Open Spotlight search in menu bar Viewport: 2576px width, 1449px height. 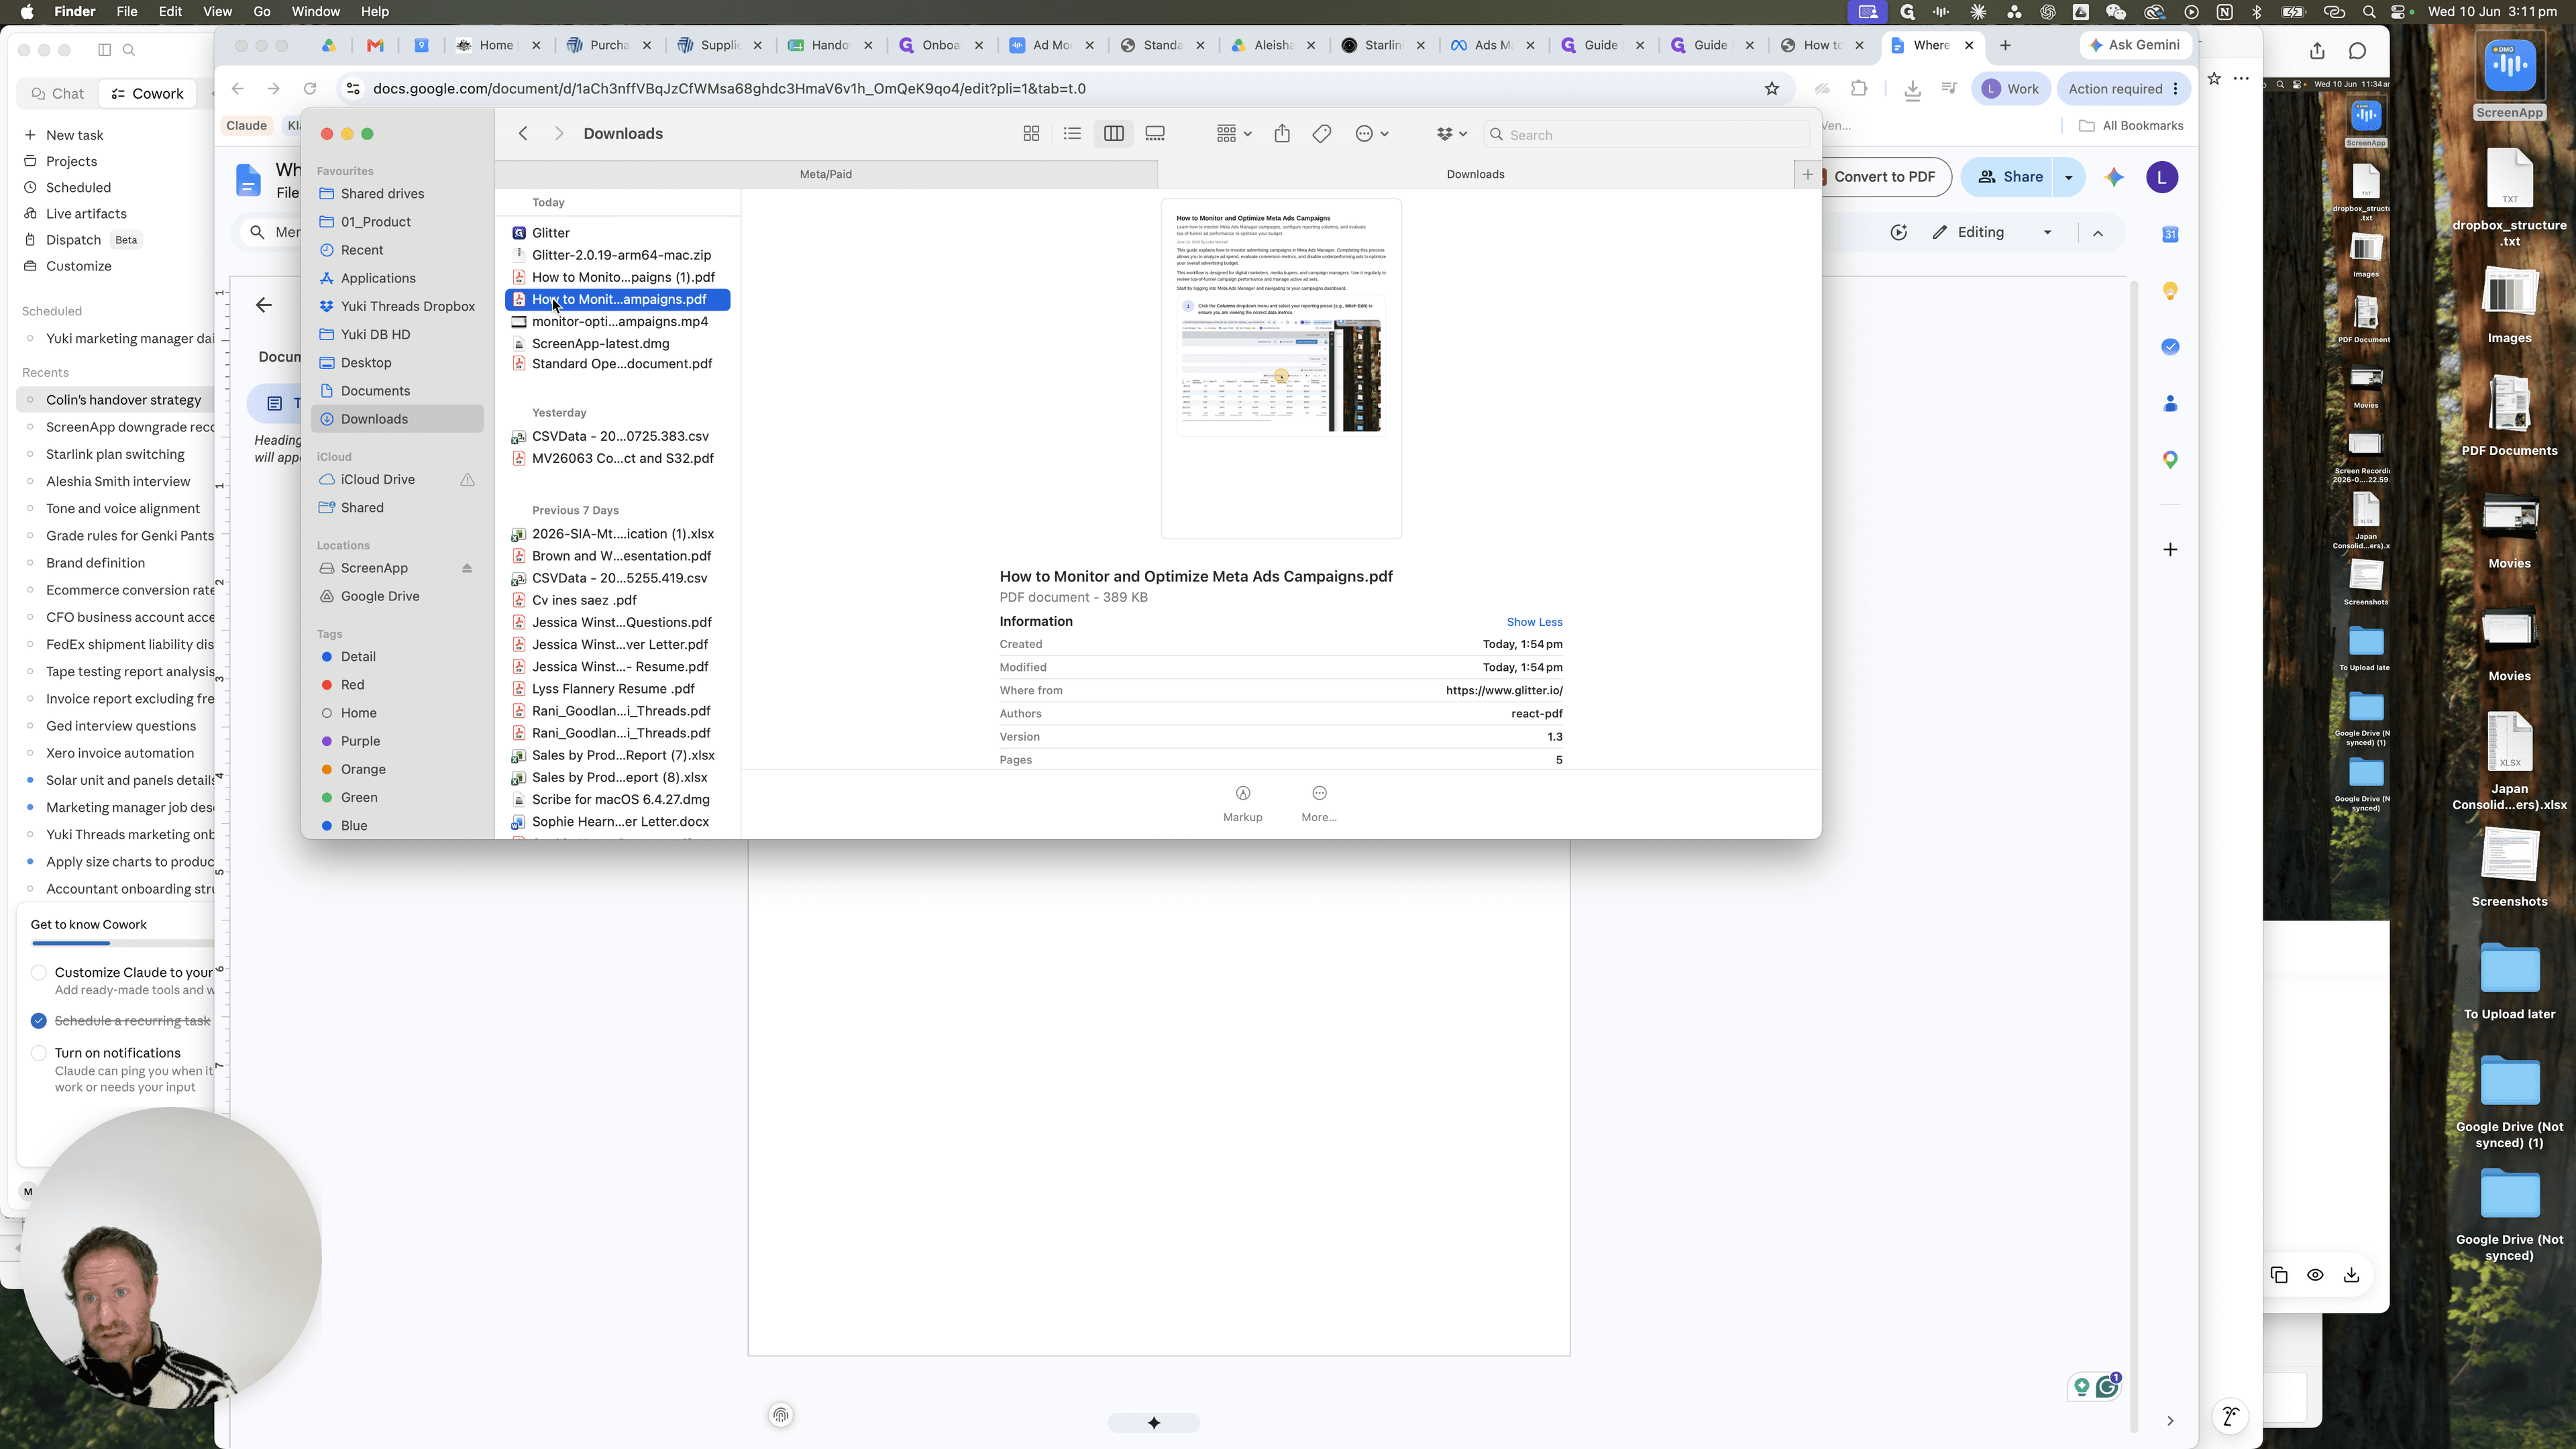click(2368, 11)
